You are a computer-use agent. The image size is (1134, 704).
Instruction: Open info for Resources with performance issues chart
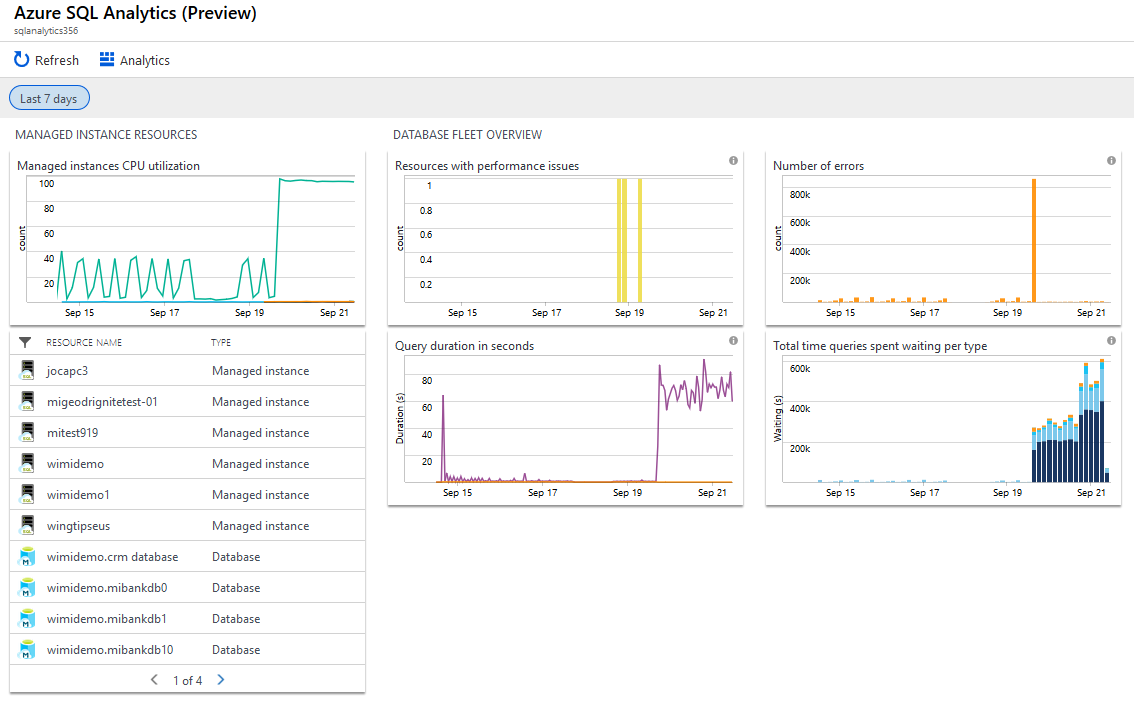pos(733,161)
